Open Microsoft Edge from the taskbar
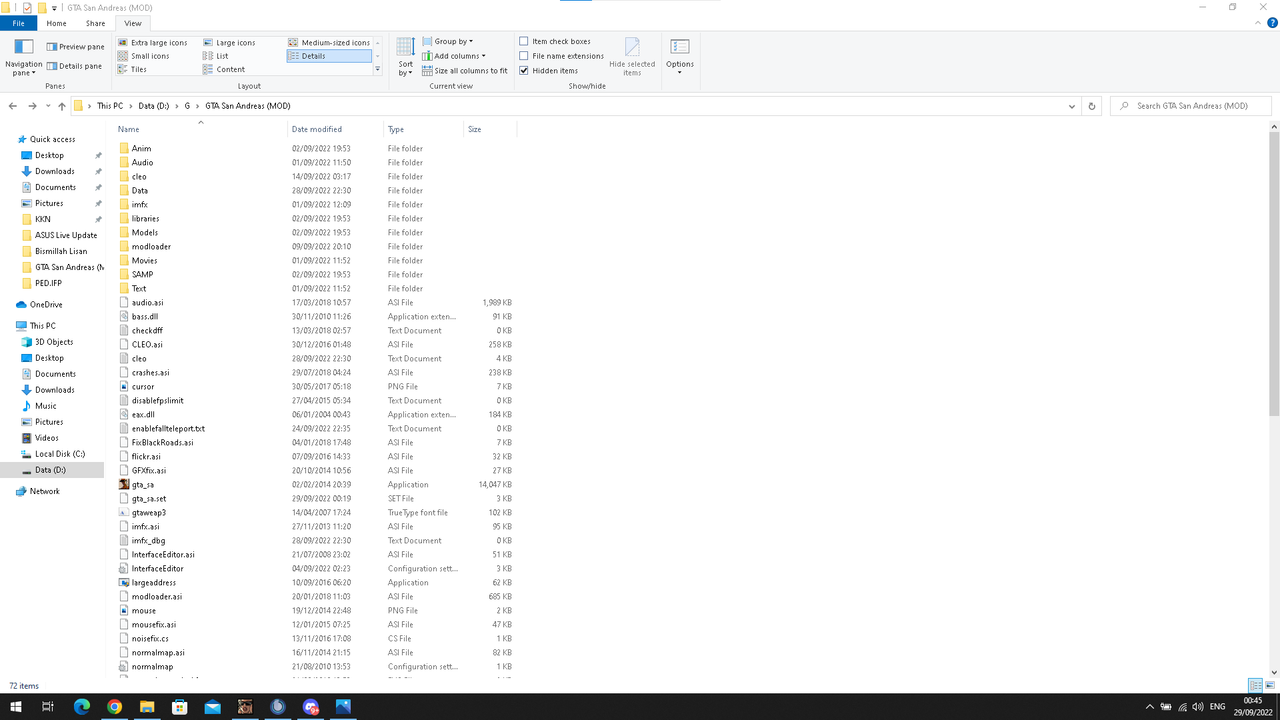The height and width of the screenshot is (720, 1280). (82, 706)
